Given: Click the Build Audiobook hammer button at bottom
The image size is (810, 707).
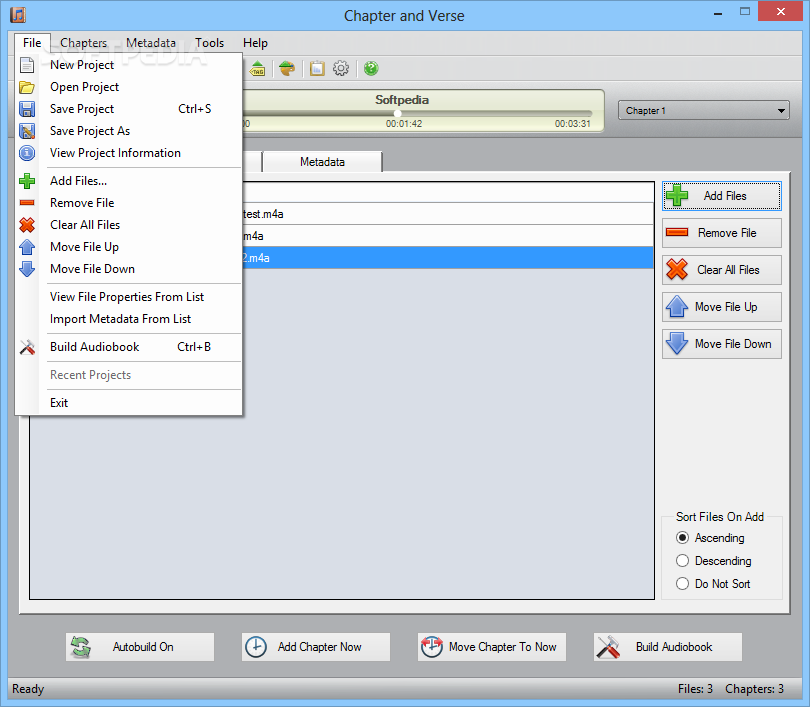Looking at the screenshot, I should click(668, 647).
